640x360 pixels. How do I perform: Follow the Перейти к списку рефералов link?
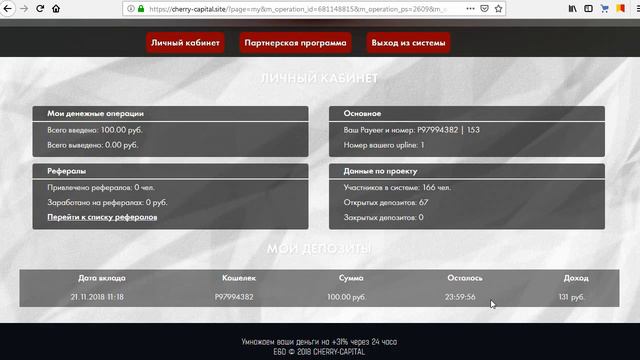(102, 217)
